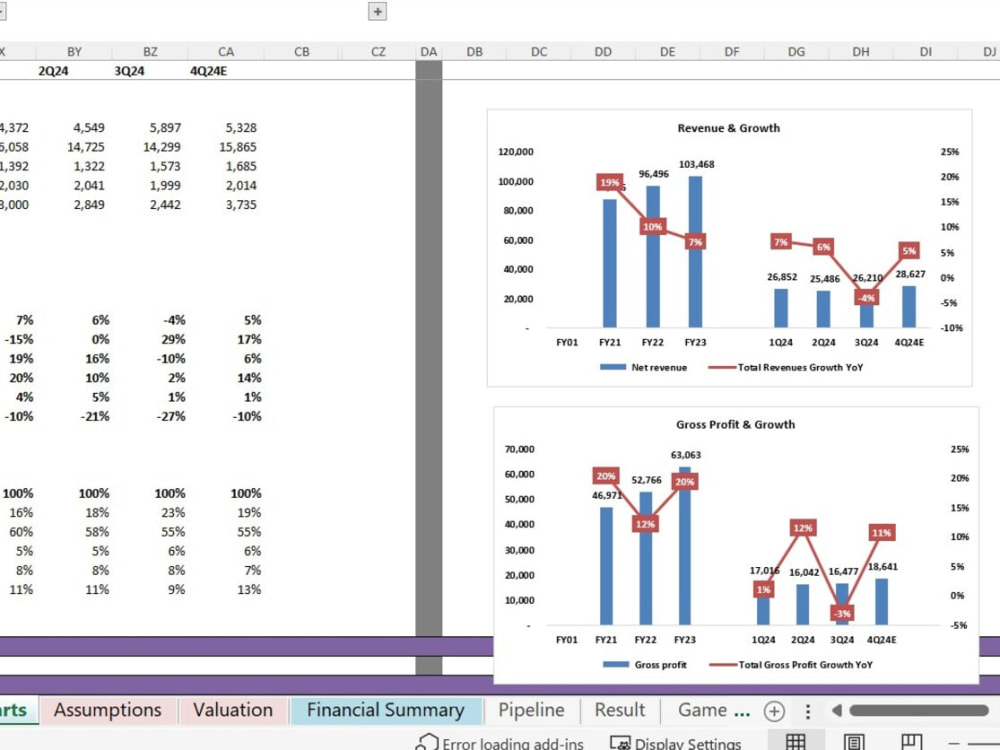This screenshot has height=750, width=1000.
Task: Select cell with value 2,849
Action: click(74, 204)
